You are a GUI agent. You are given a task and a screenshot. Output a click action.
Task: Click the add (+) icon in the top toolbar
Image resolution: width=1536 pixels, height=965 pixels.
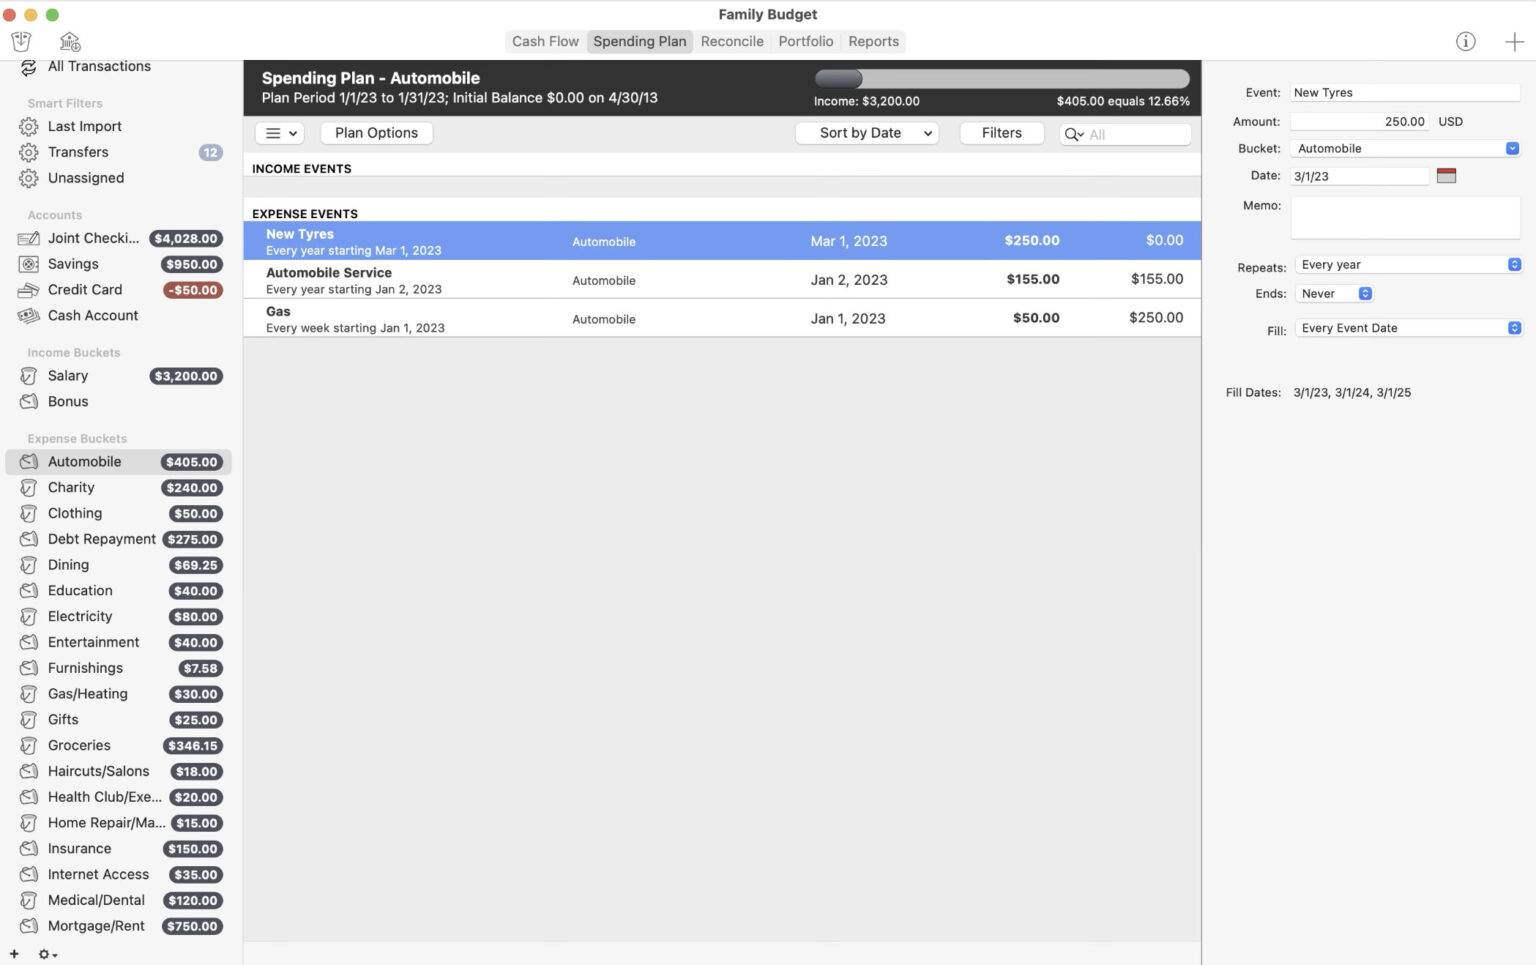point(1513,41)
